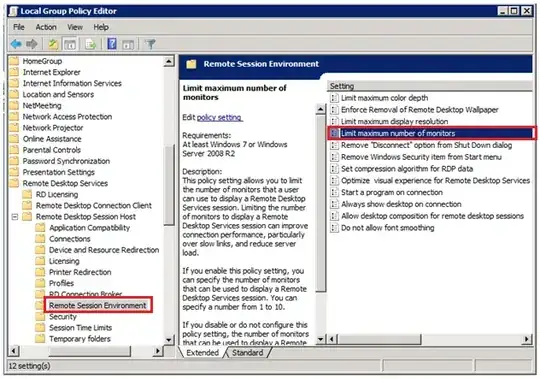Click the Forward arrow toolbar icon
The width and height of the screenshot is (540, 379).
(32, 44)
